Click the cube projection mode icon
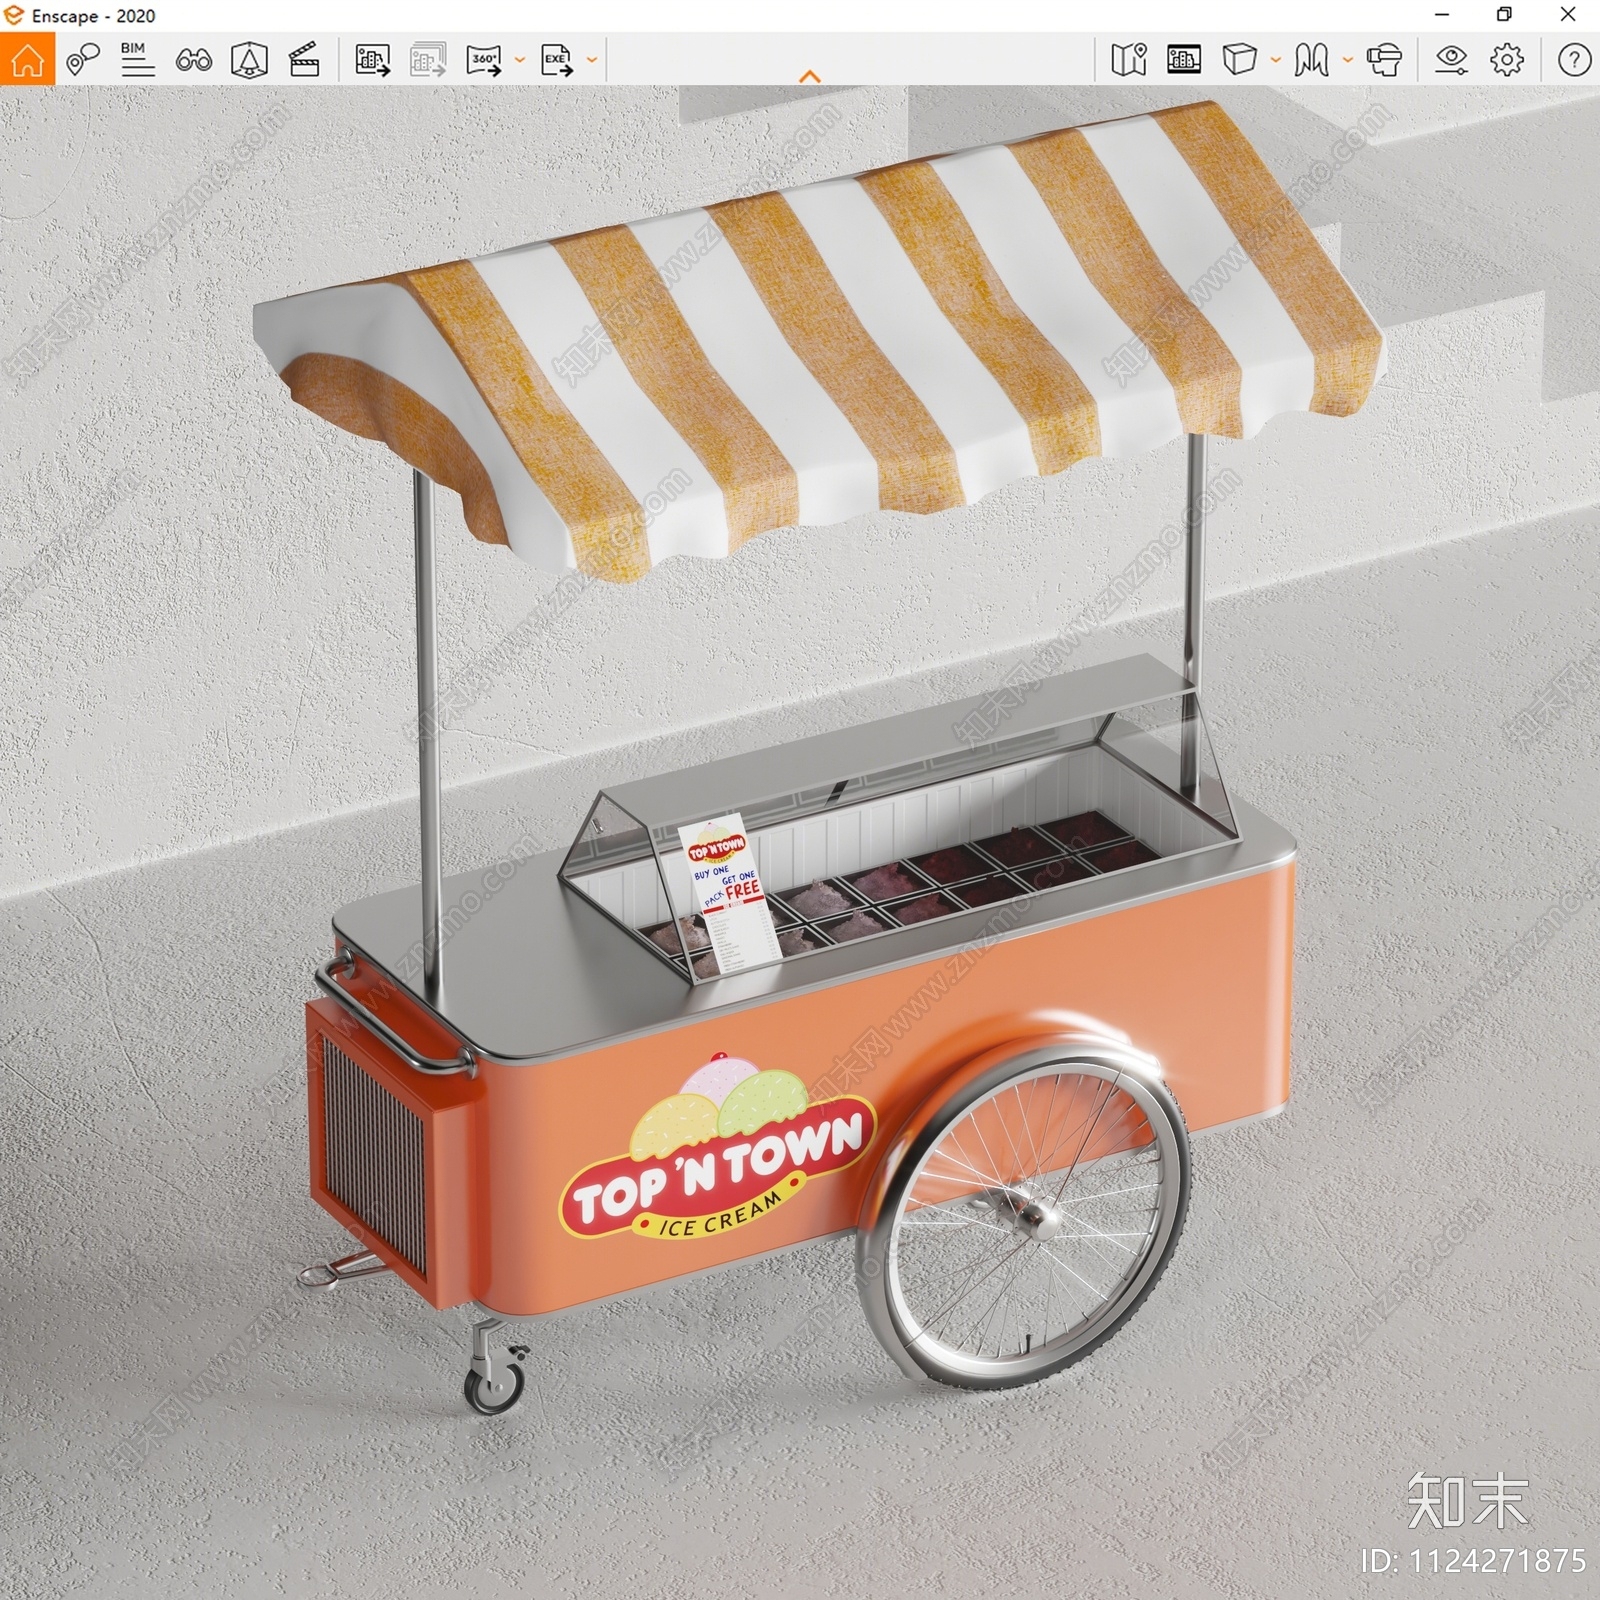The height and width of the screenshot is (1600, 1600). pos(1239,59)
